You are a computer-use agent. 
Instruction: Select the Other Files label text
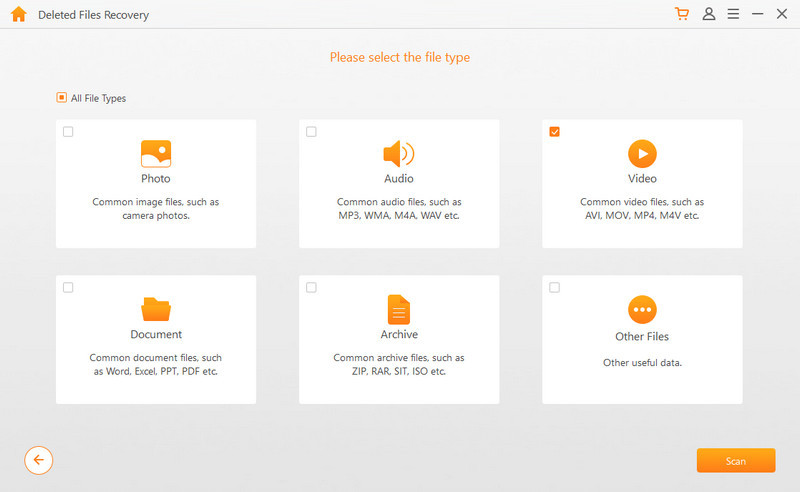[x=642, y=336]
